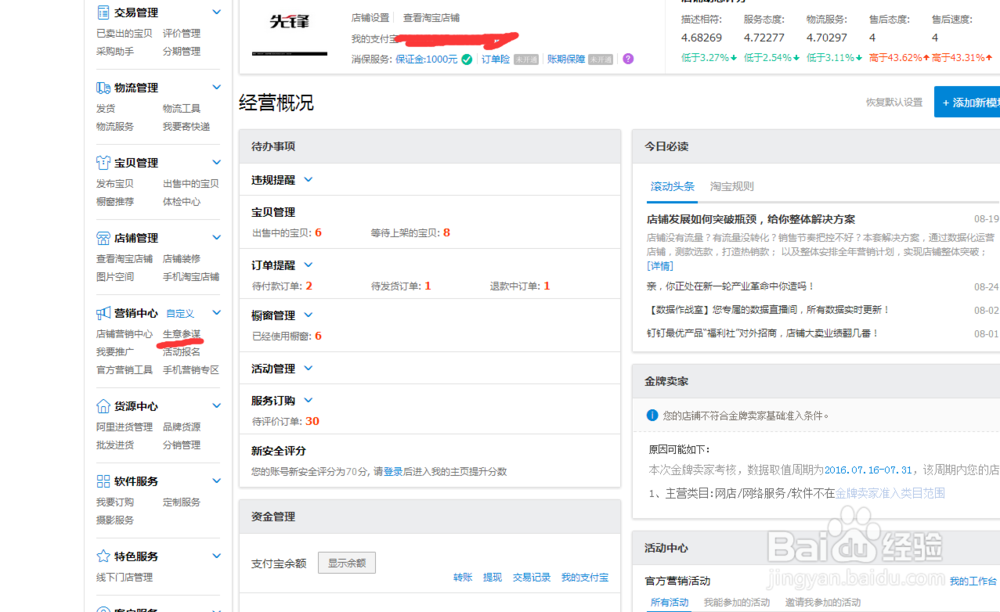This screenshot has height=612, width=1000.
Task: Open 发布宝贝 in sidebar
Action: pyautogui.click(x=115, y=184)
